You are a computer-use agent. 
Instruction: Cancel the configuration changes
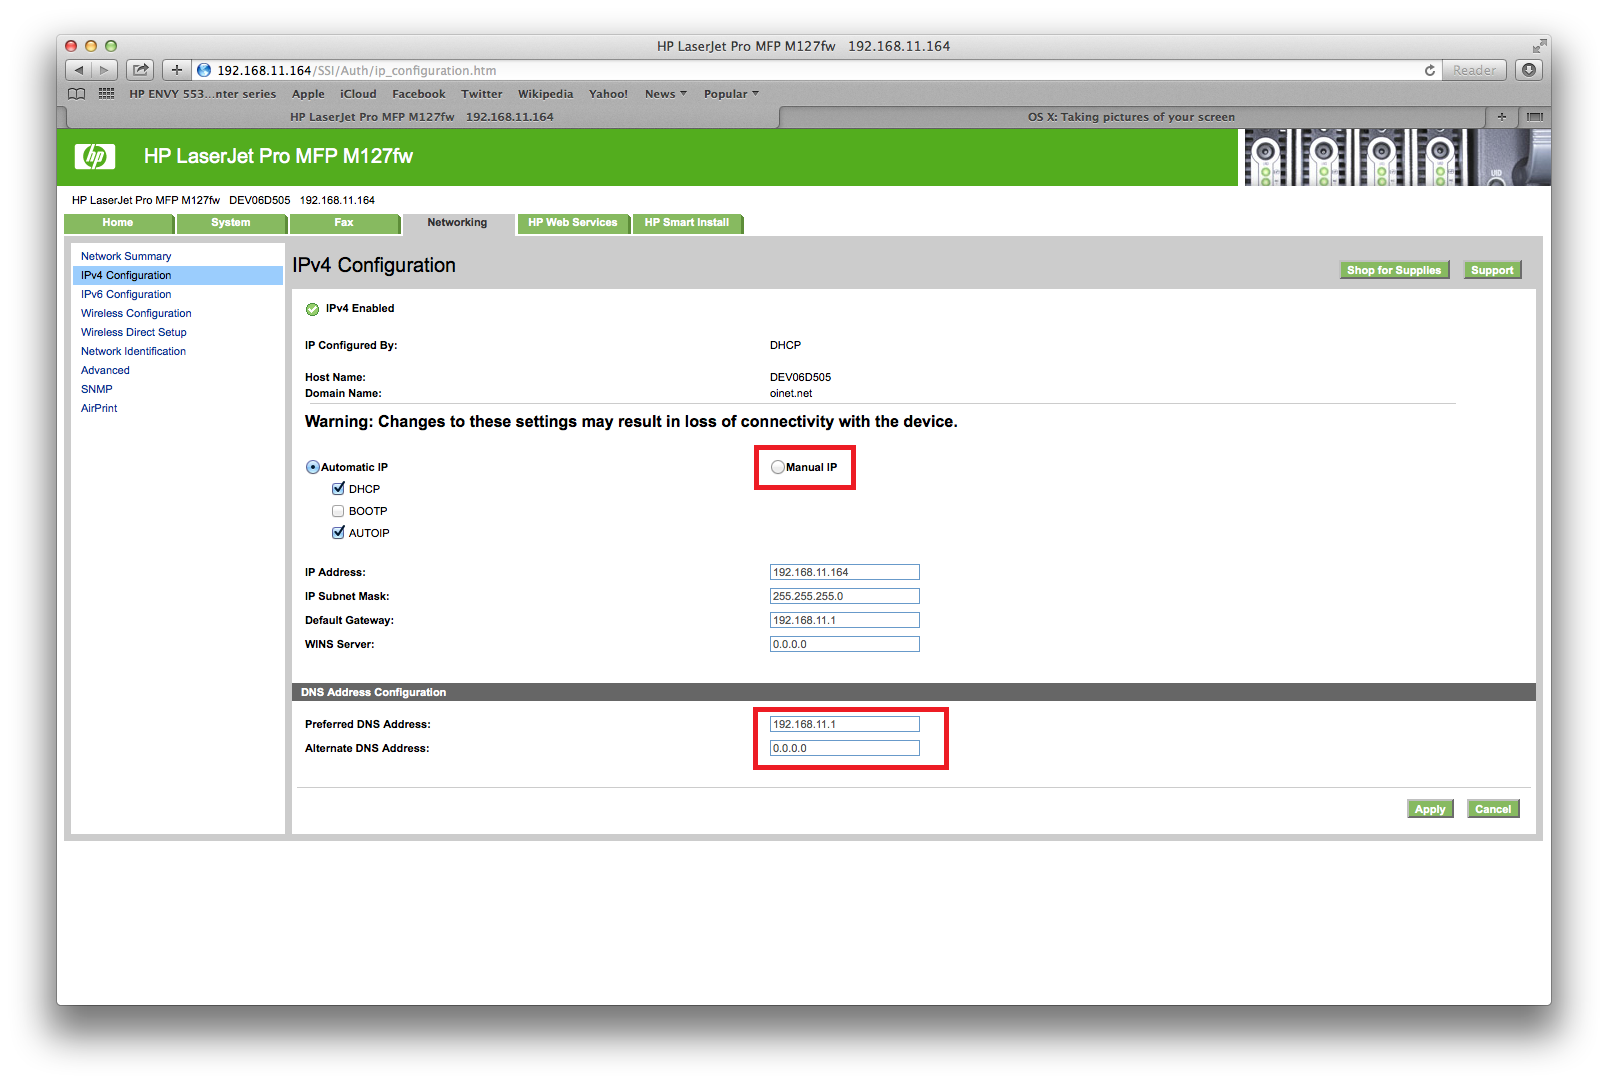(1493, 809)
